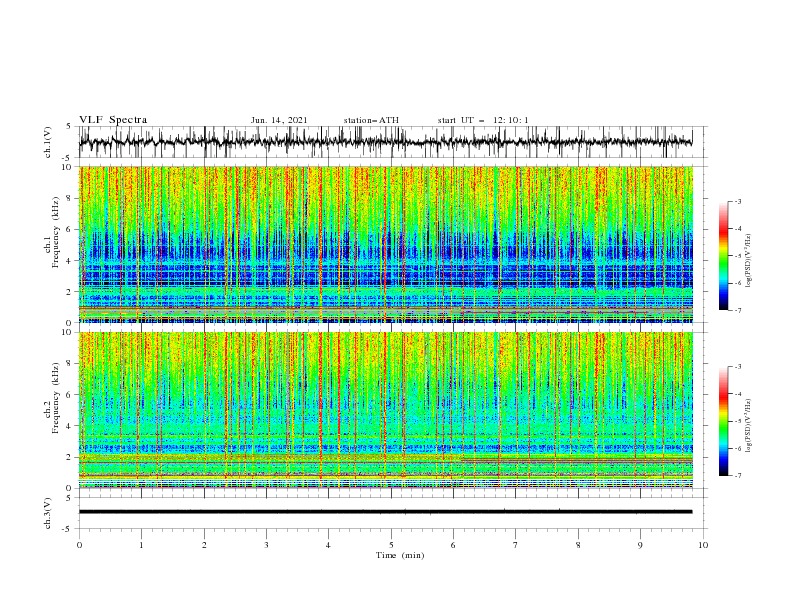This screenshot has height=612, width=792.
Task: Click the ch.3 flat black voltage trace
Action: point(385,512)
